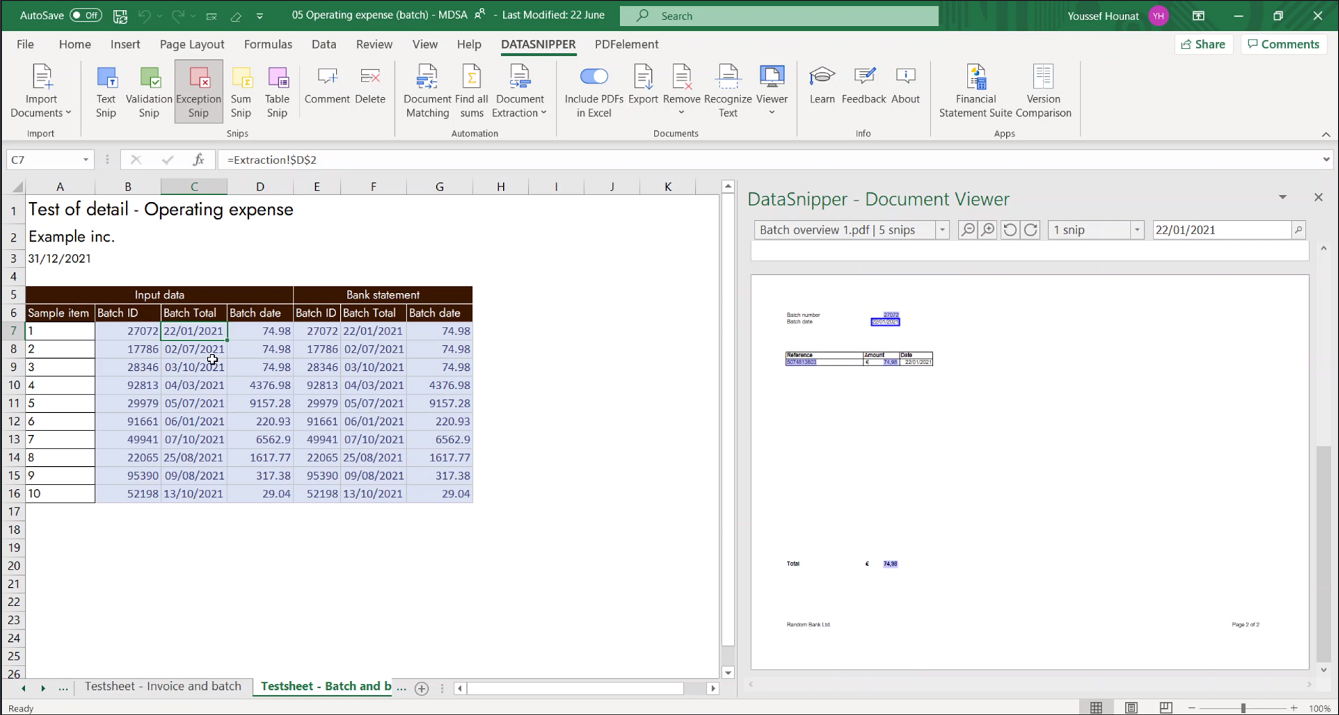Select the Text Snip tool
The width and height of the screenshot is (1339, 715).
tap(105, 88)
